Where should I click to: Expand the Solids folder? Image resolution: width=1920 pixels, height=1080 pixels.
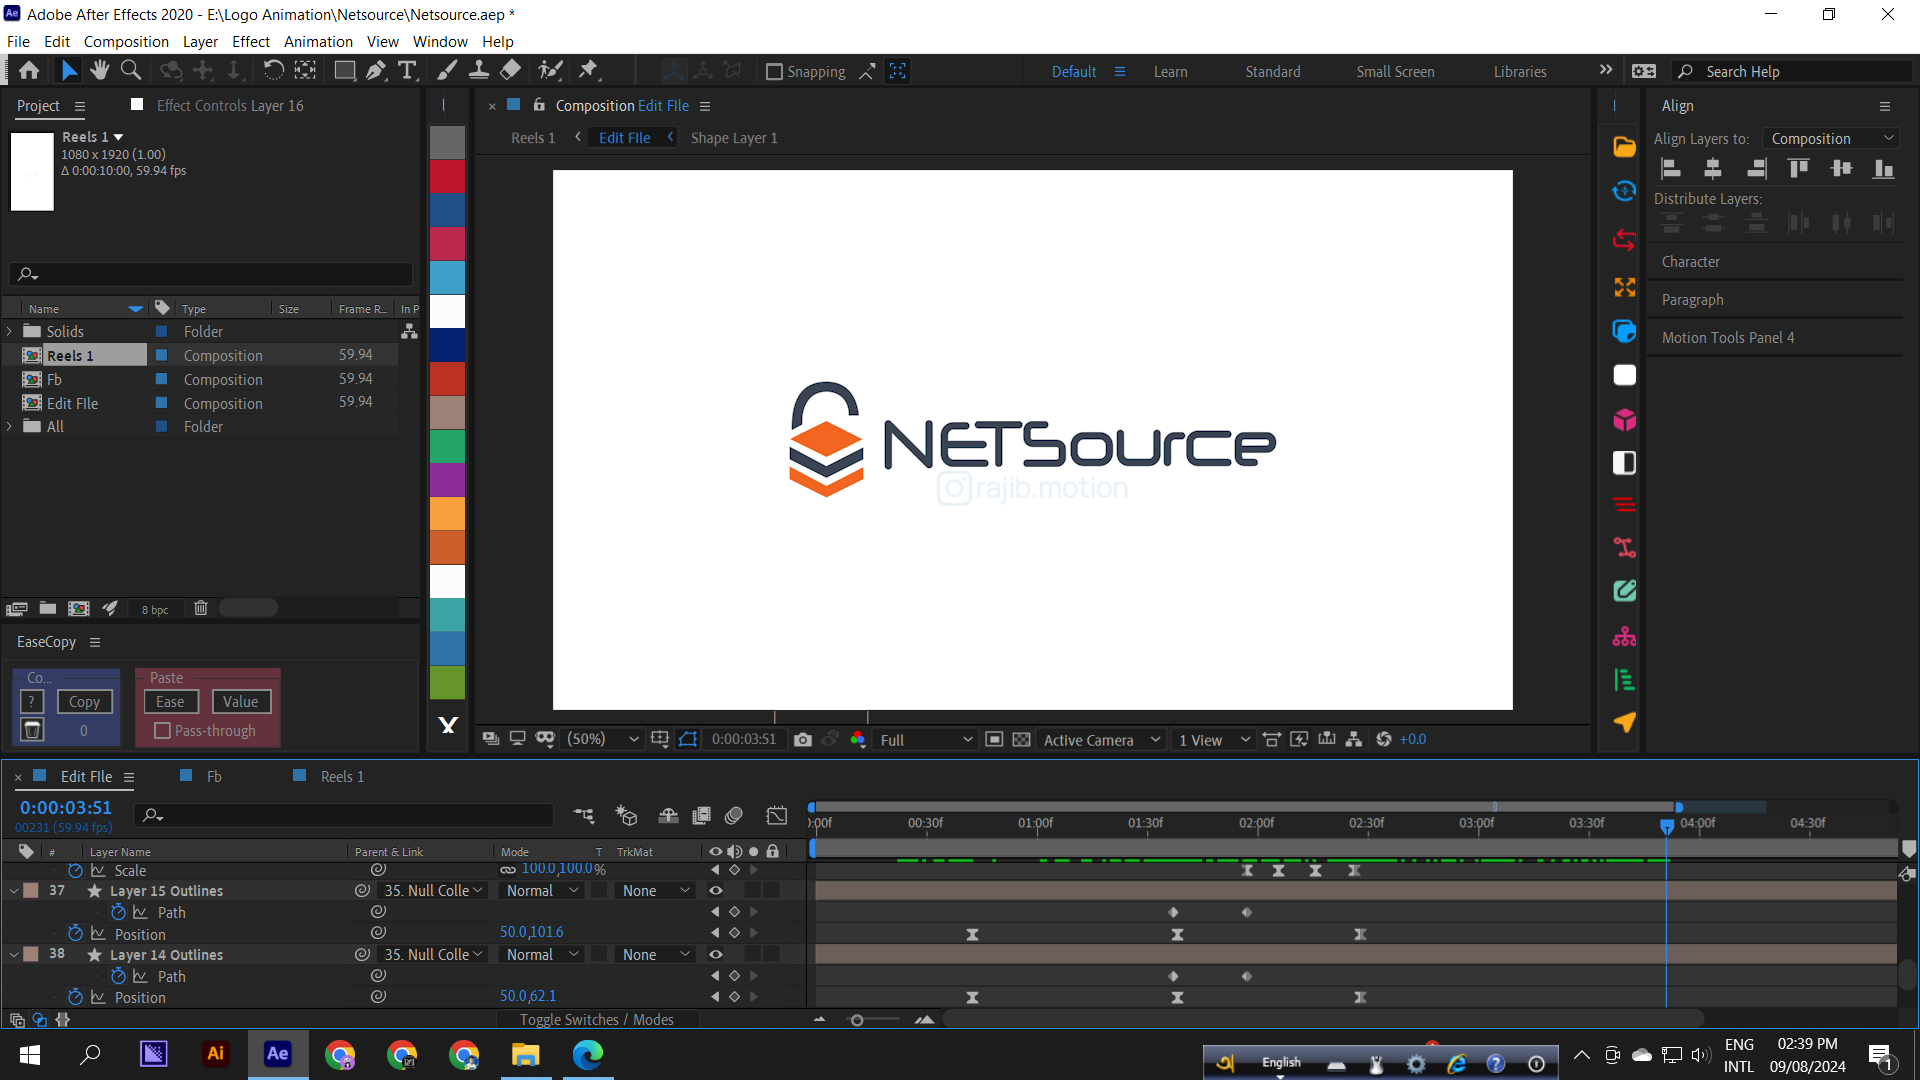tap(9, 331)
